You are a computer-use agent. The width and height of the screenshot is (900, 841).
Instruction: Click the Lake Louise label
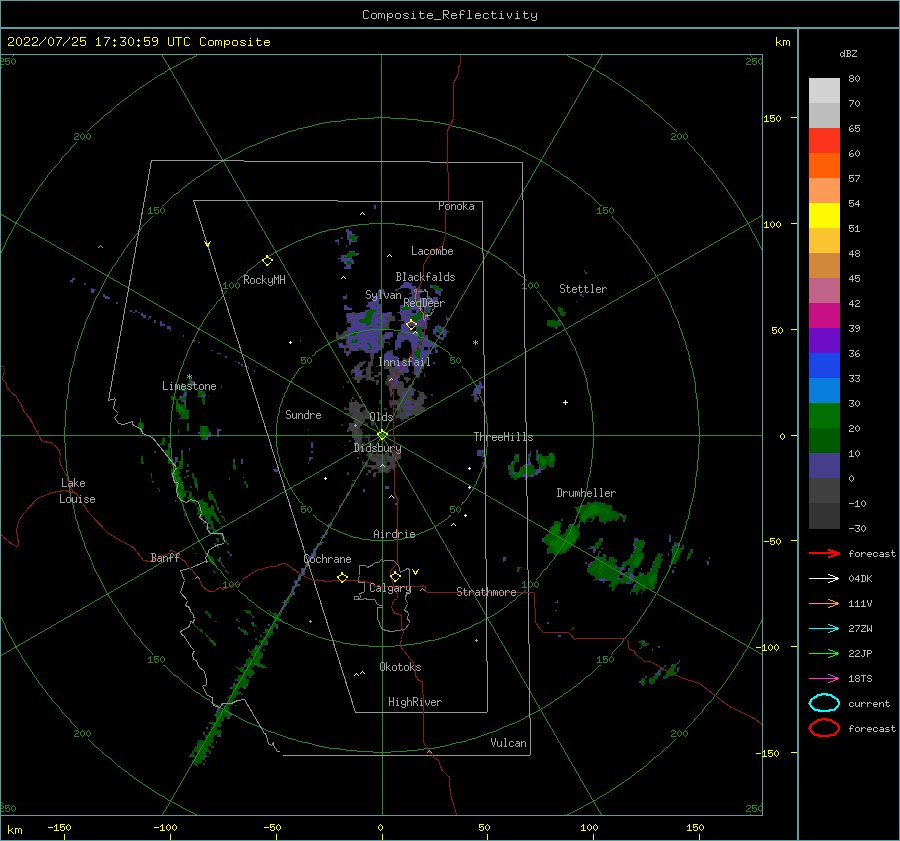[x=77, y=491]
